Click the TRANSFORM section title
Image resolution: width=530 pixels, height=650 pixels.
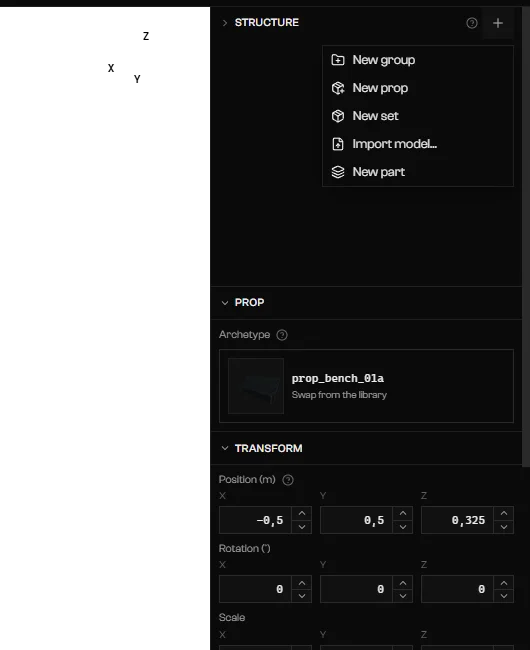click(269, 448)
